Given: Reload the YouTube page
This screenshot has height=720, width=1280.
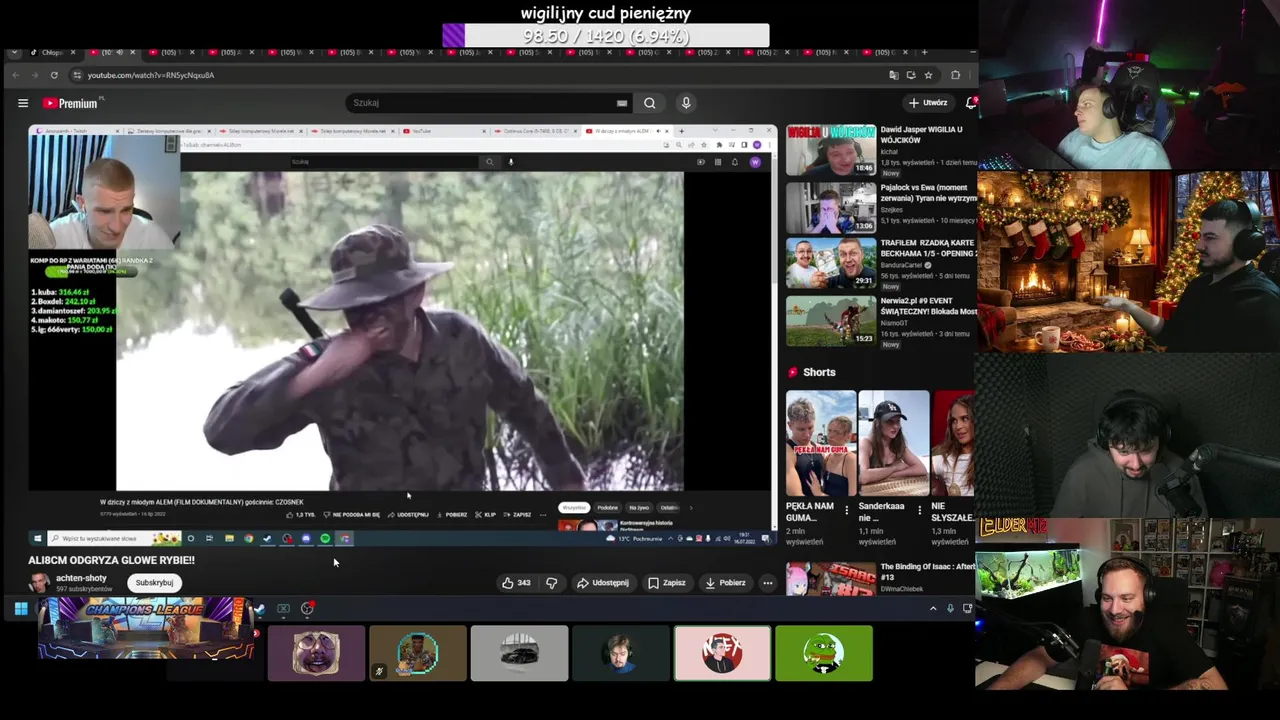Looking at the screenshot, I should point(54,75).
